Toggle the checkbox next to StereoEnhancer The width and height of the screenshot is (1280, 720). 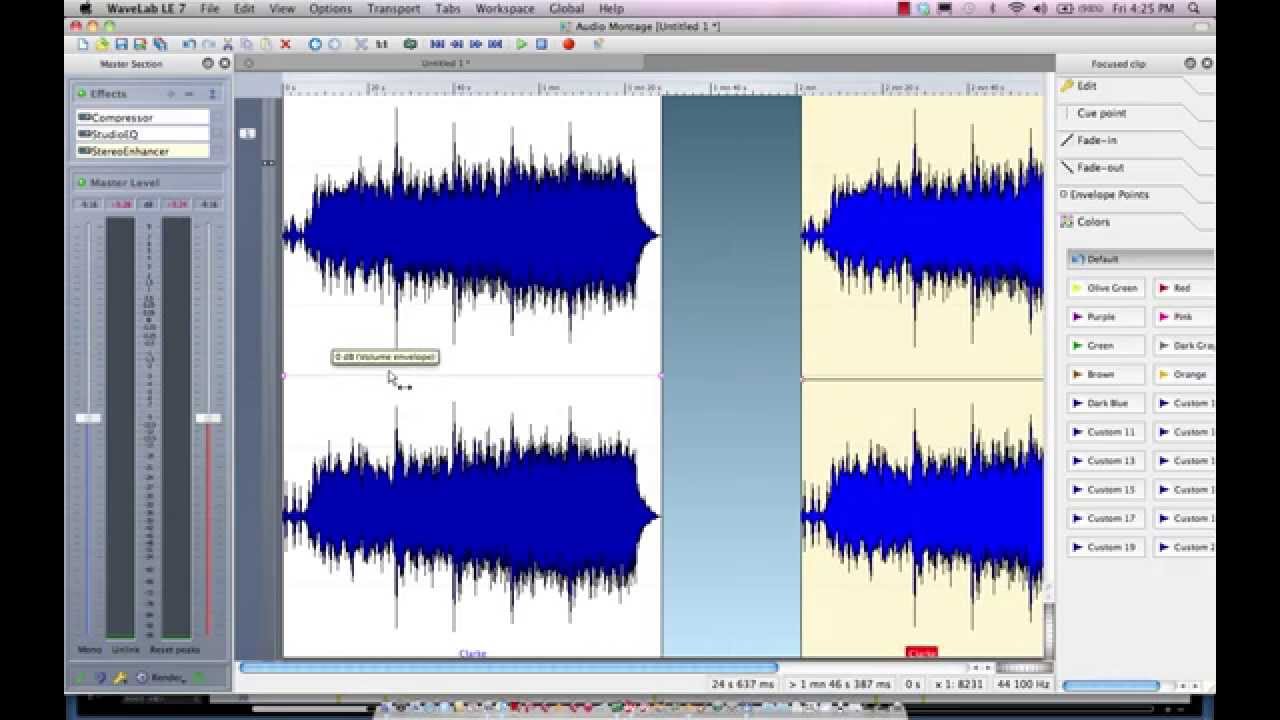tap(217, 151)
